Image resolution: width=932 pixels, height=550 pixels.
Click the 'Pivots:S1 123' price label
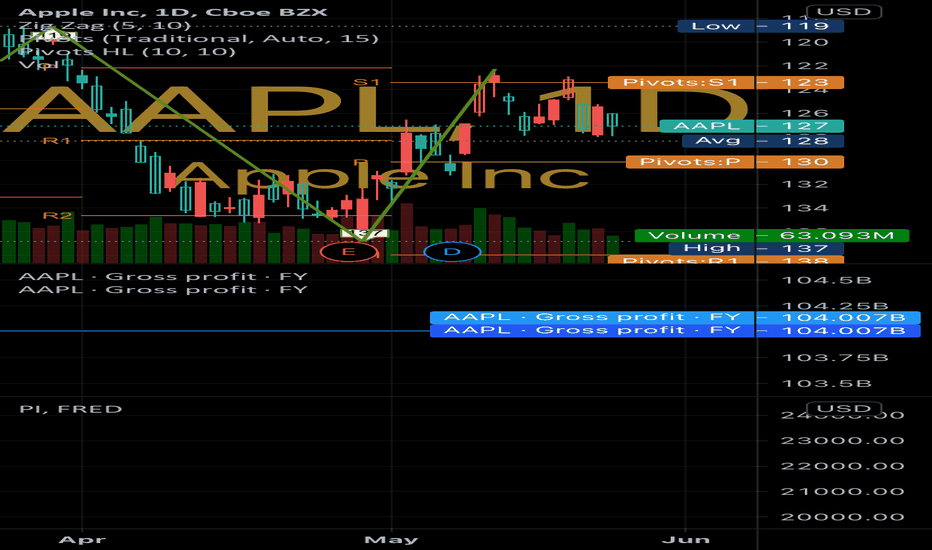726,82
